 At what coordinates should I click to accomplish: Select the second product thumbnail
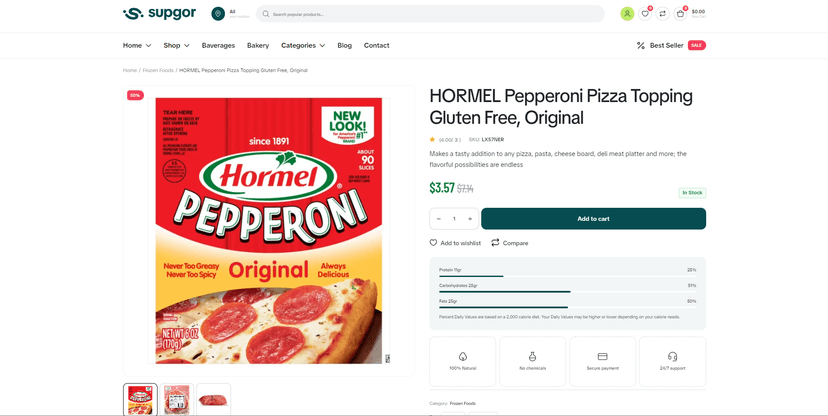click(x=177, y=400)
